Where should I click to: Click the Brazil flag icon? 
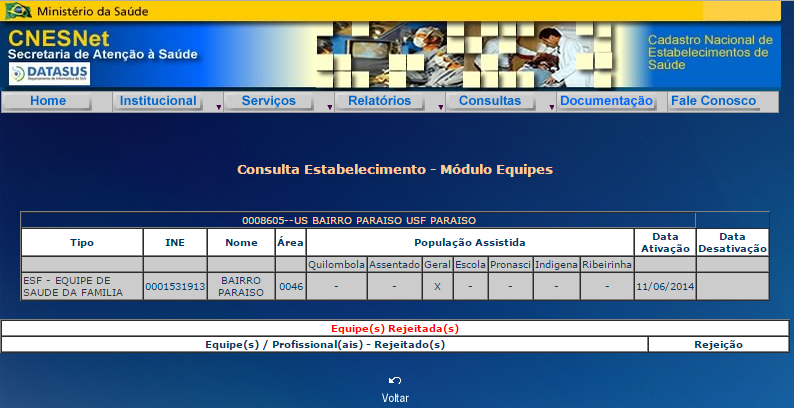(18, 11)
